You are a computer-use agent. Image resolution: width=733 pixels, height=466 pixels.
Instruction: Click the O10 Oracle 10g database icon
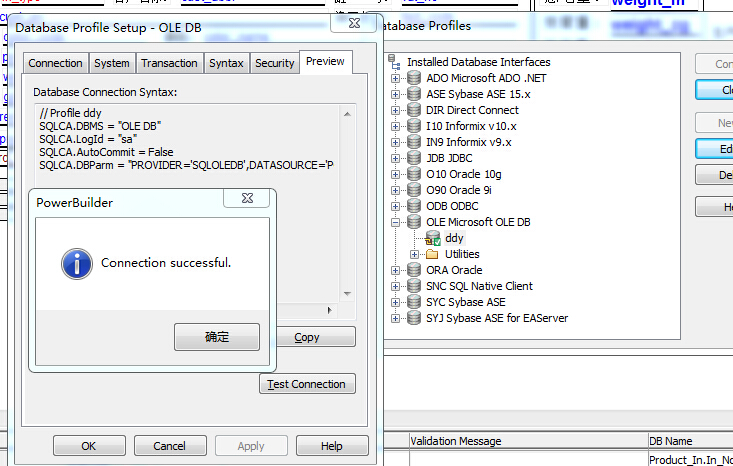tap(414, 174)
